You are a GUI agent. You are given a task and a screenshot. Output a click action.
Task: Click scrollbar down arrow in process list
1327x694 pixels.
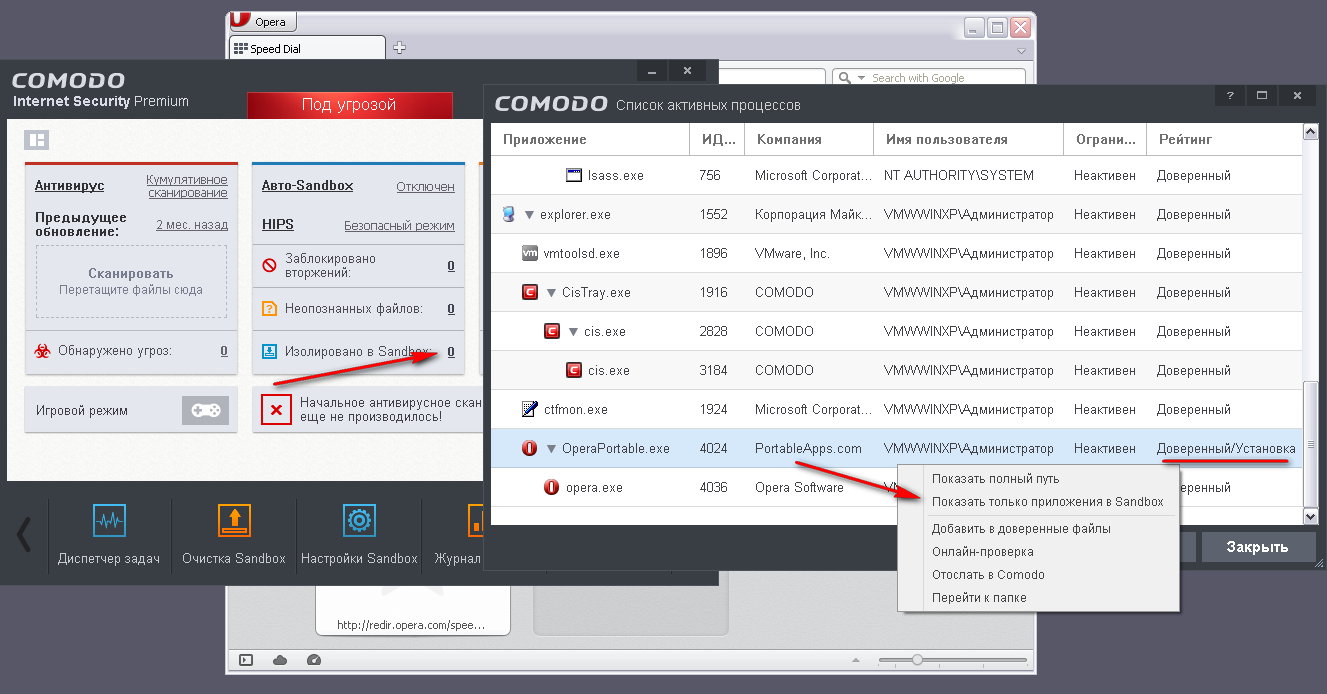point(1311,516)
